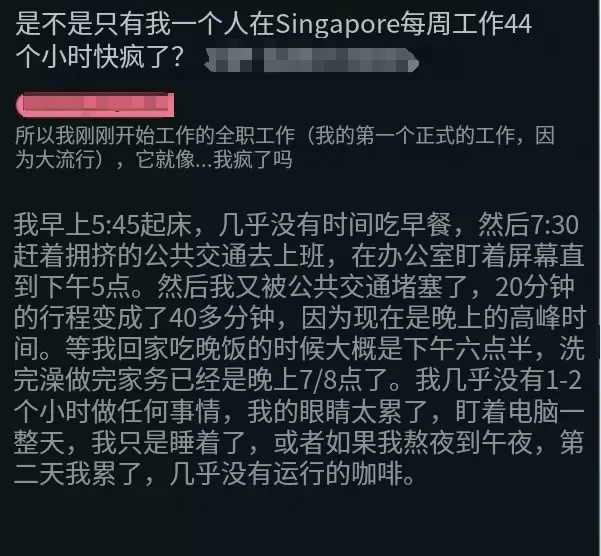The height and width of the screenshot is (556, 601).
Task: Click the text 40多分钟 in the paragraph
Action: pyautogui.click(x=221, y=318)
